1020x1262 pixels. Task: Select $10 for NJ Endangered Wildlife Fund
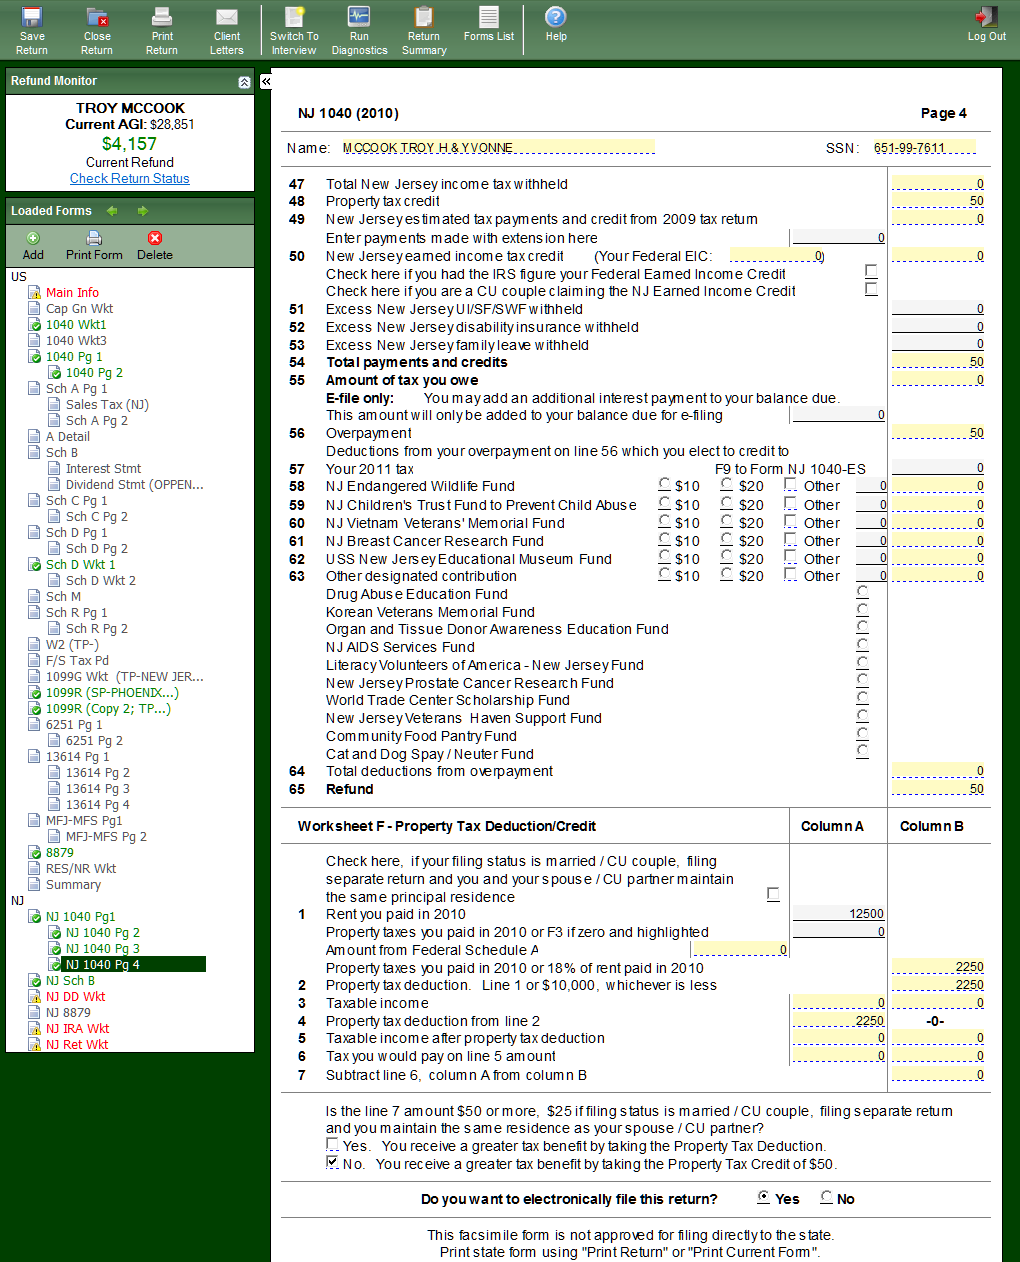click(665, 485)
